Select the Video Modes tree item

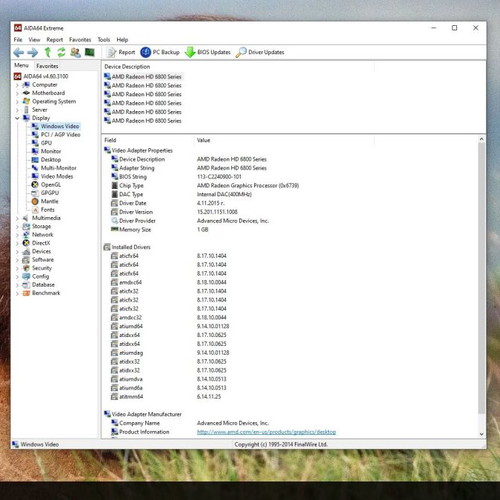[x=52, y=176]
